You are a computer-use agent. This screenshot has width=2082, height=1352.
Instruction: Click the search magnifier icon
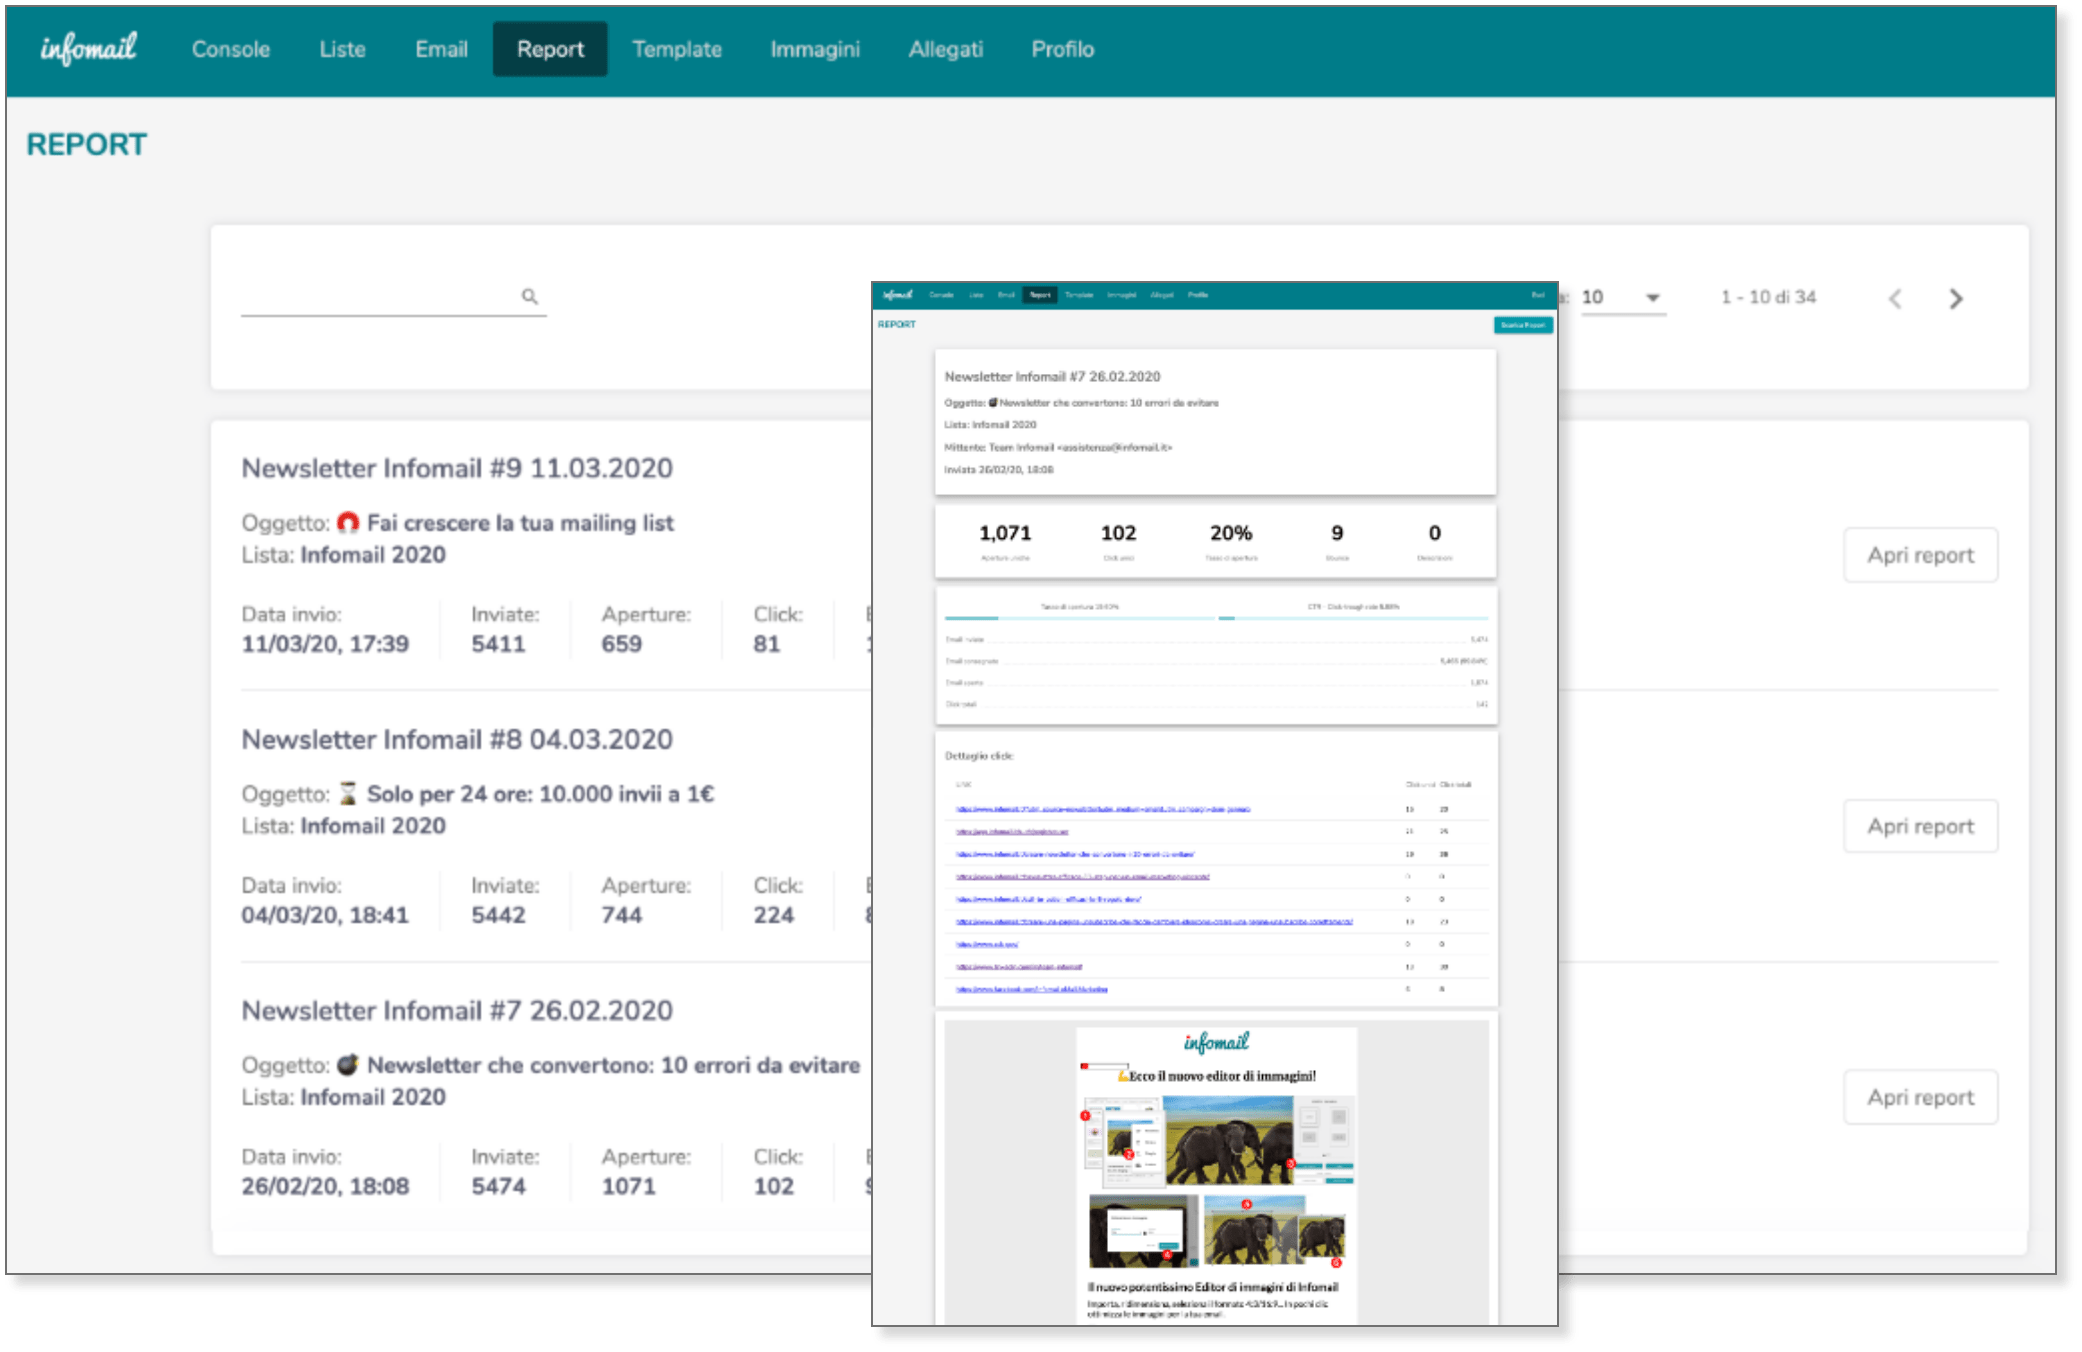coord(530,296)
